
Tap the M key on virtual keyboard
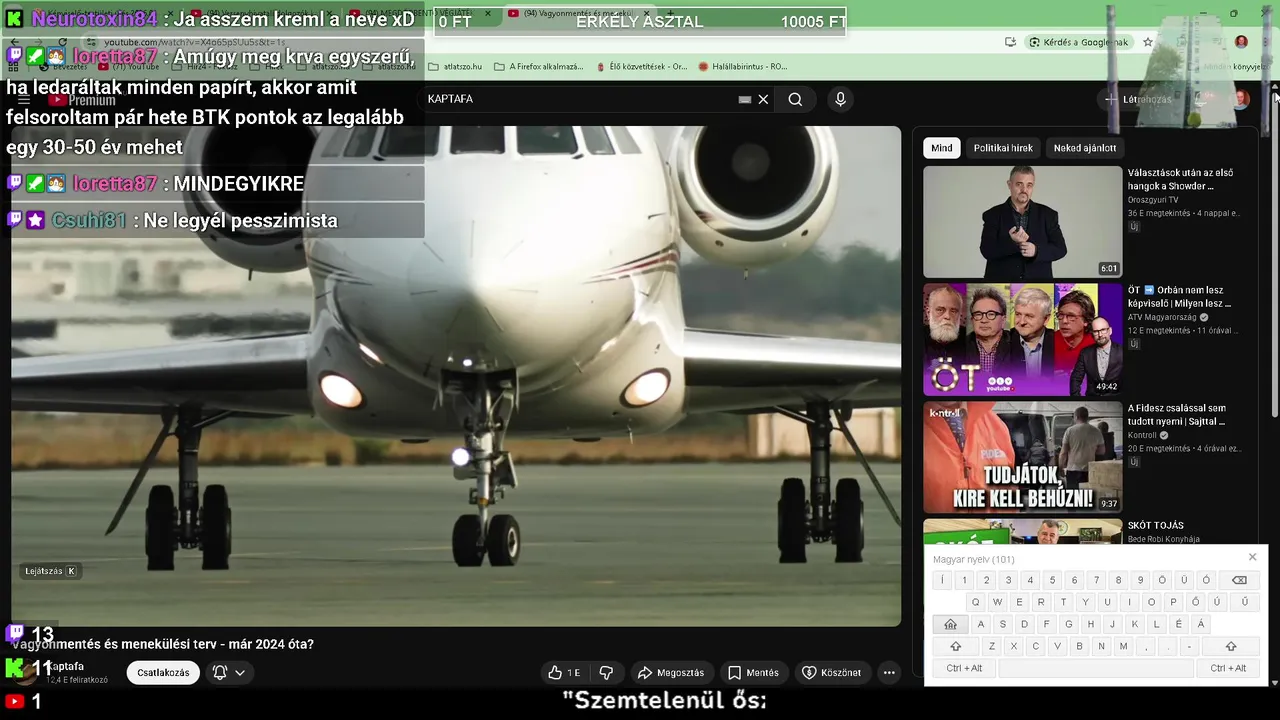coord(1123,646)
